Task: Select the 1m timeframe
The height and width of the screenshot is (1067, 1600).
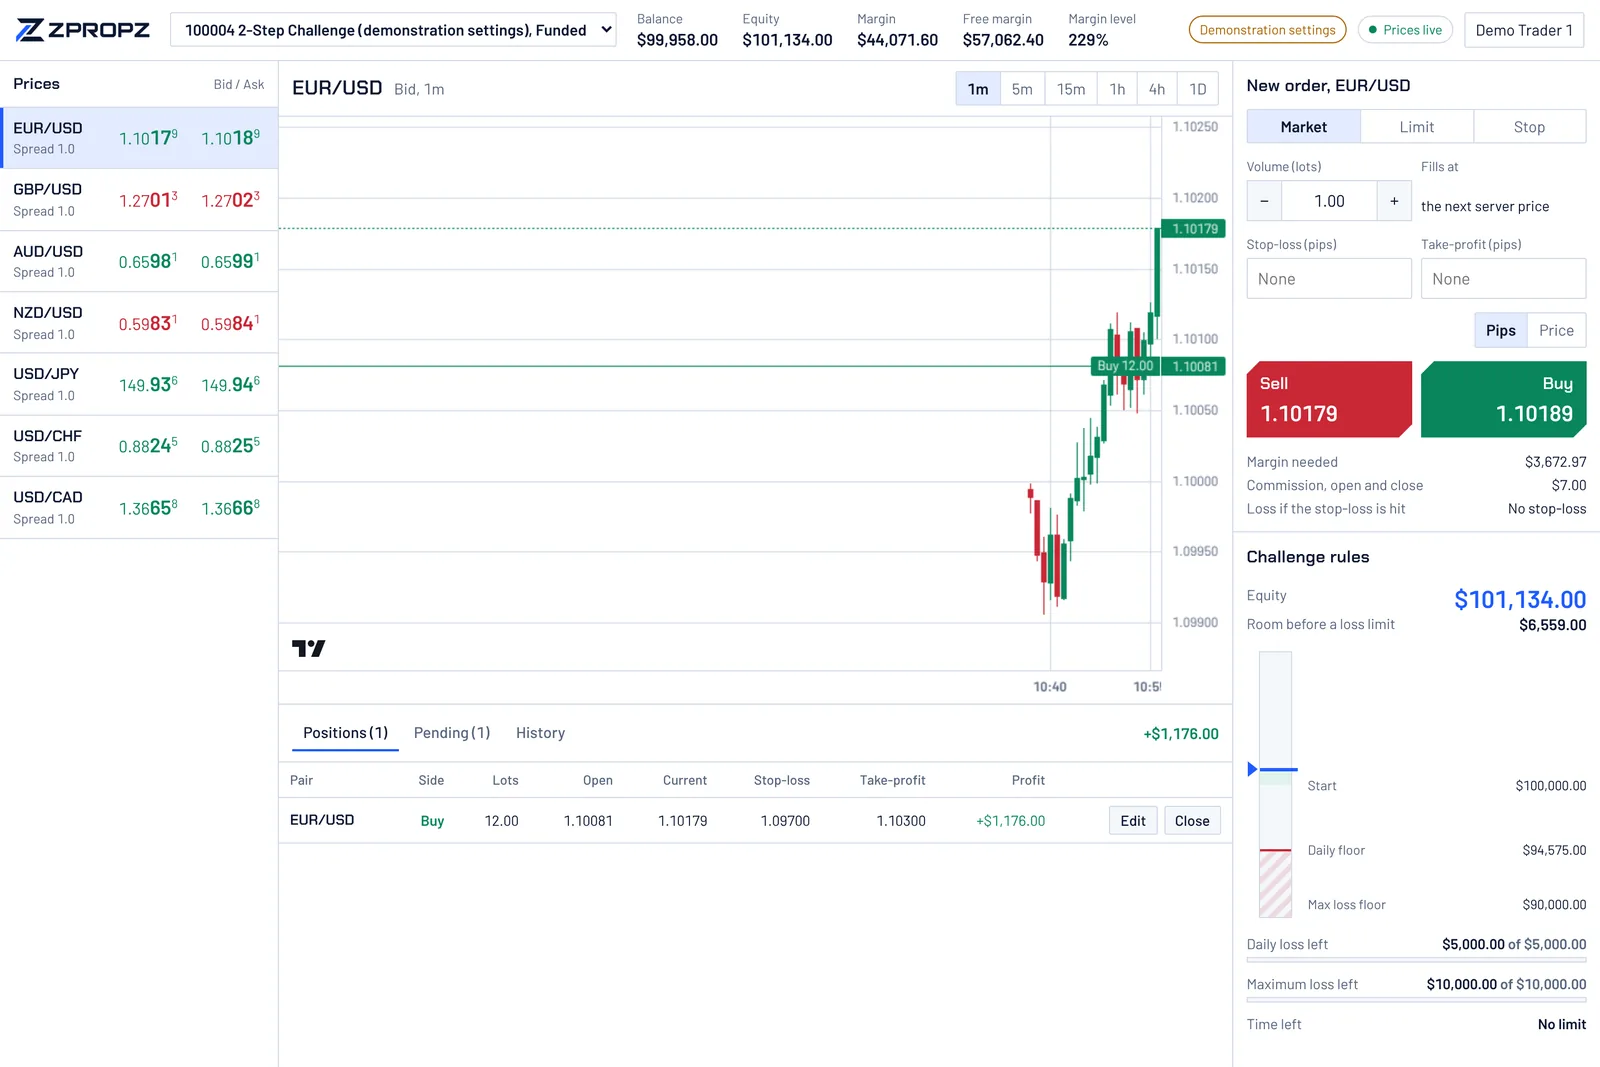Action: [978, 89]
